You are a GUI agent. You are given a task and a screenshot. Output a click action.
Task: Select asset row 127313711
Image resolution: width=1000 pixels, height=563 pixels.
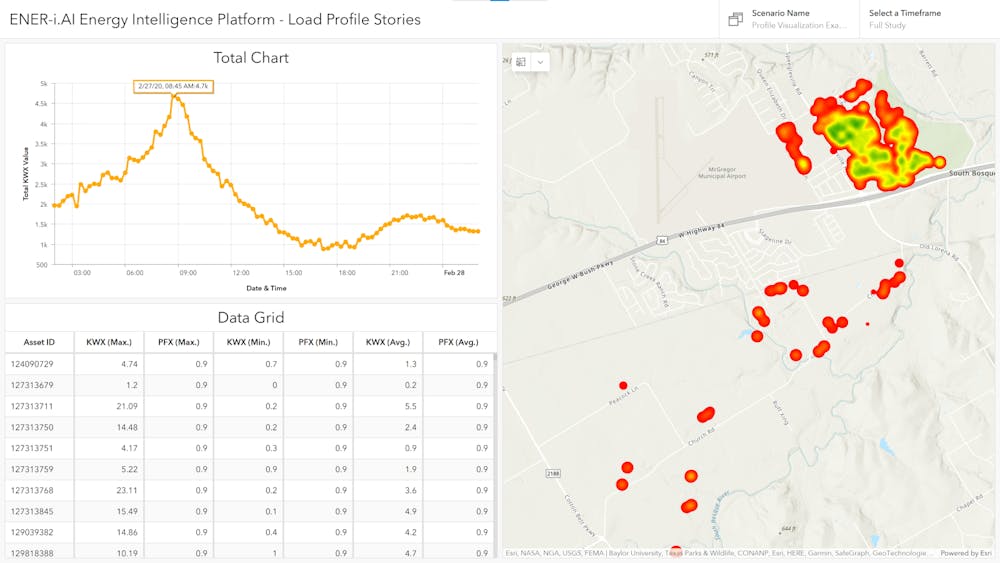point(249,406)
